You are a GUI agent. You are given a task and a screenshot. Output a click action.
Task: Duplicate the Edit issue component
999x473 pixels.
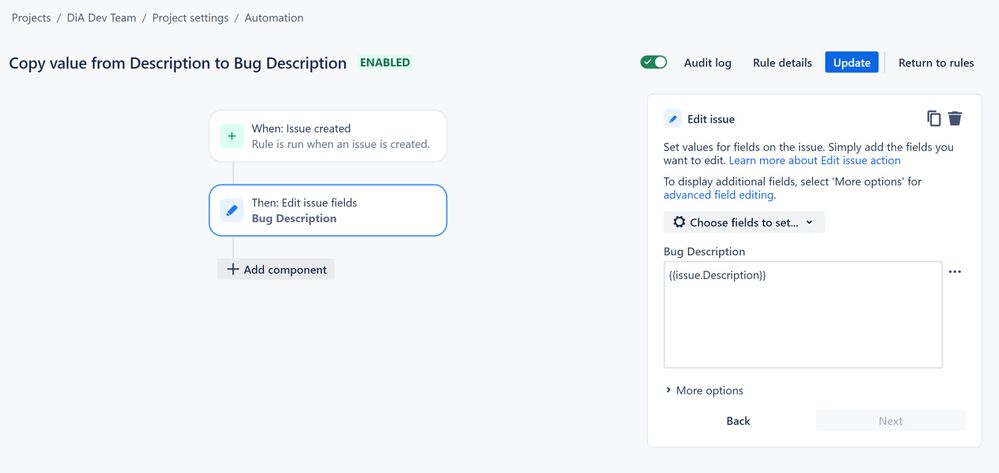pyautogui.click(x=934, y=118)
